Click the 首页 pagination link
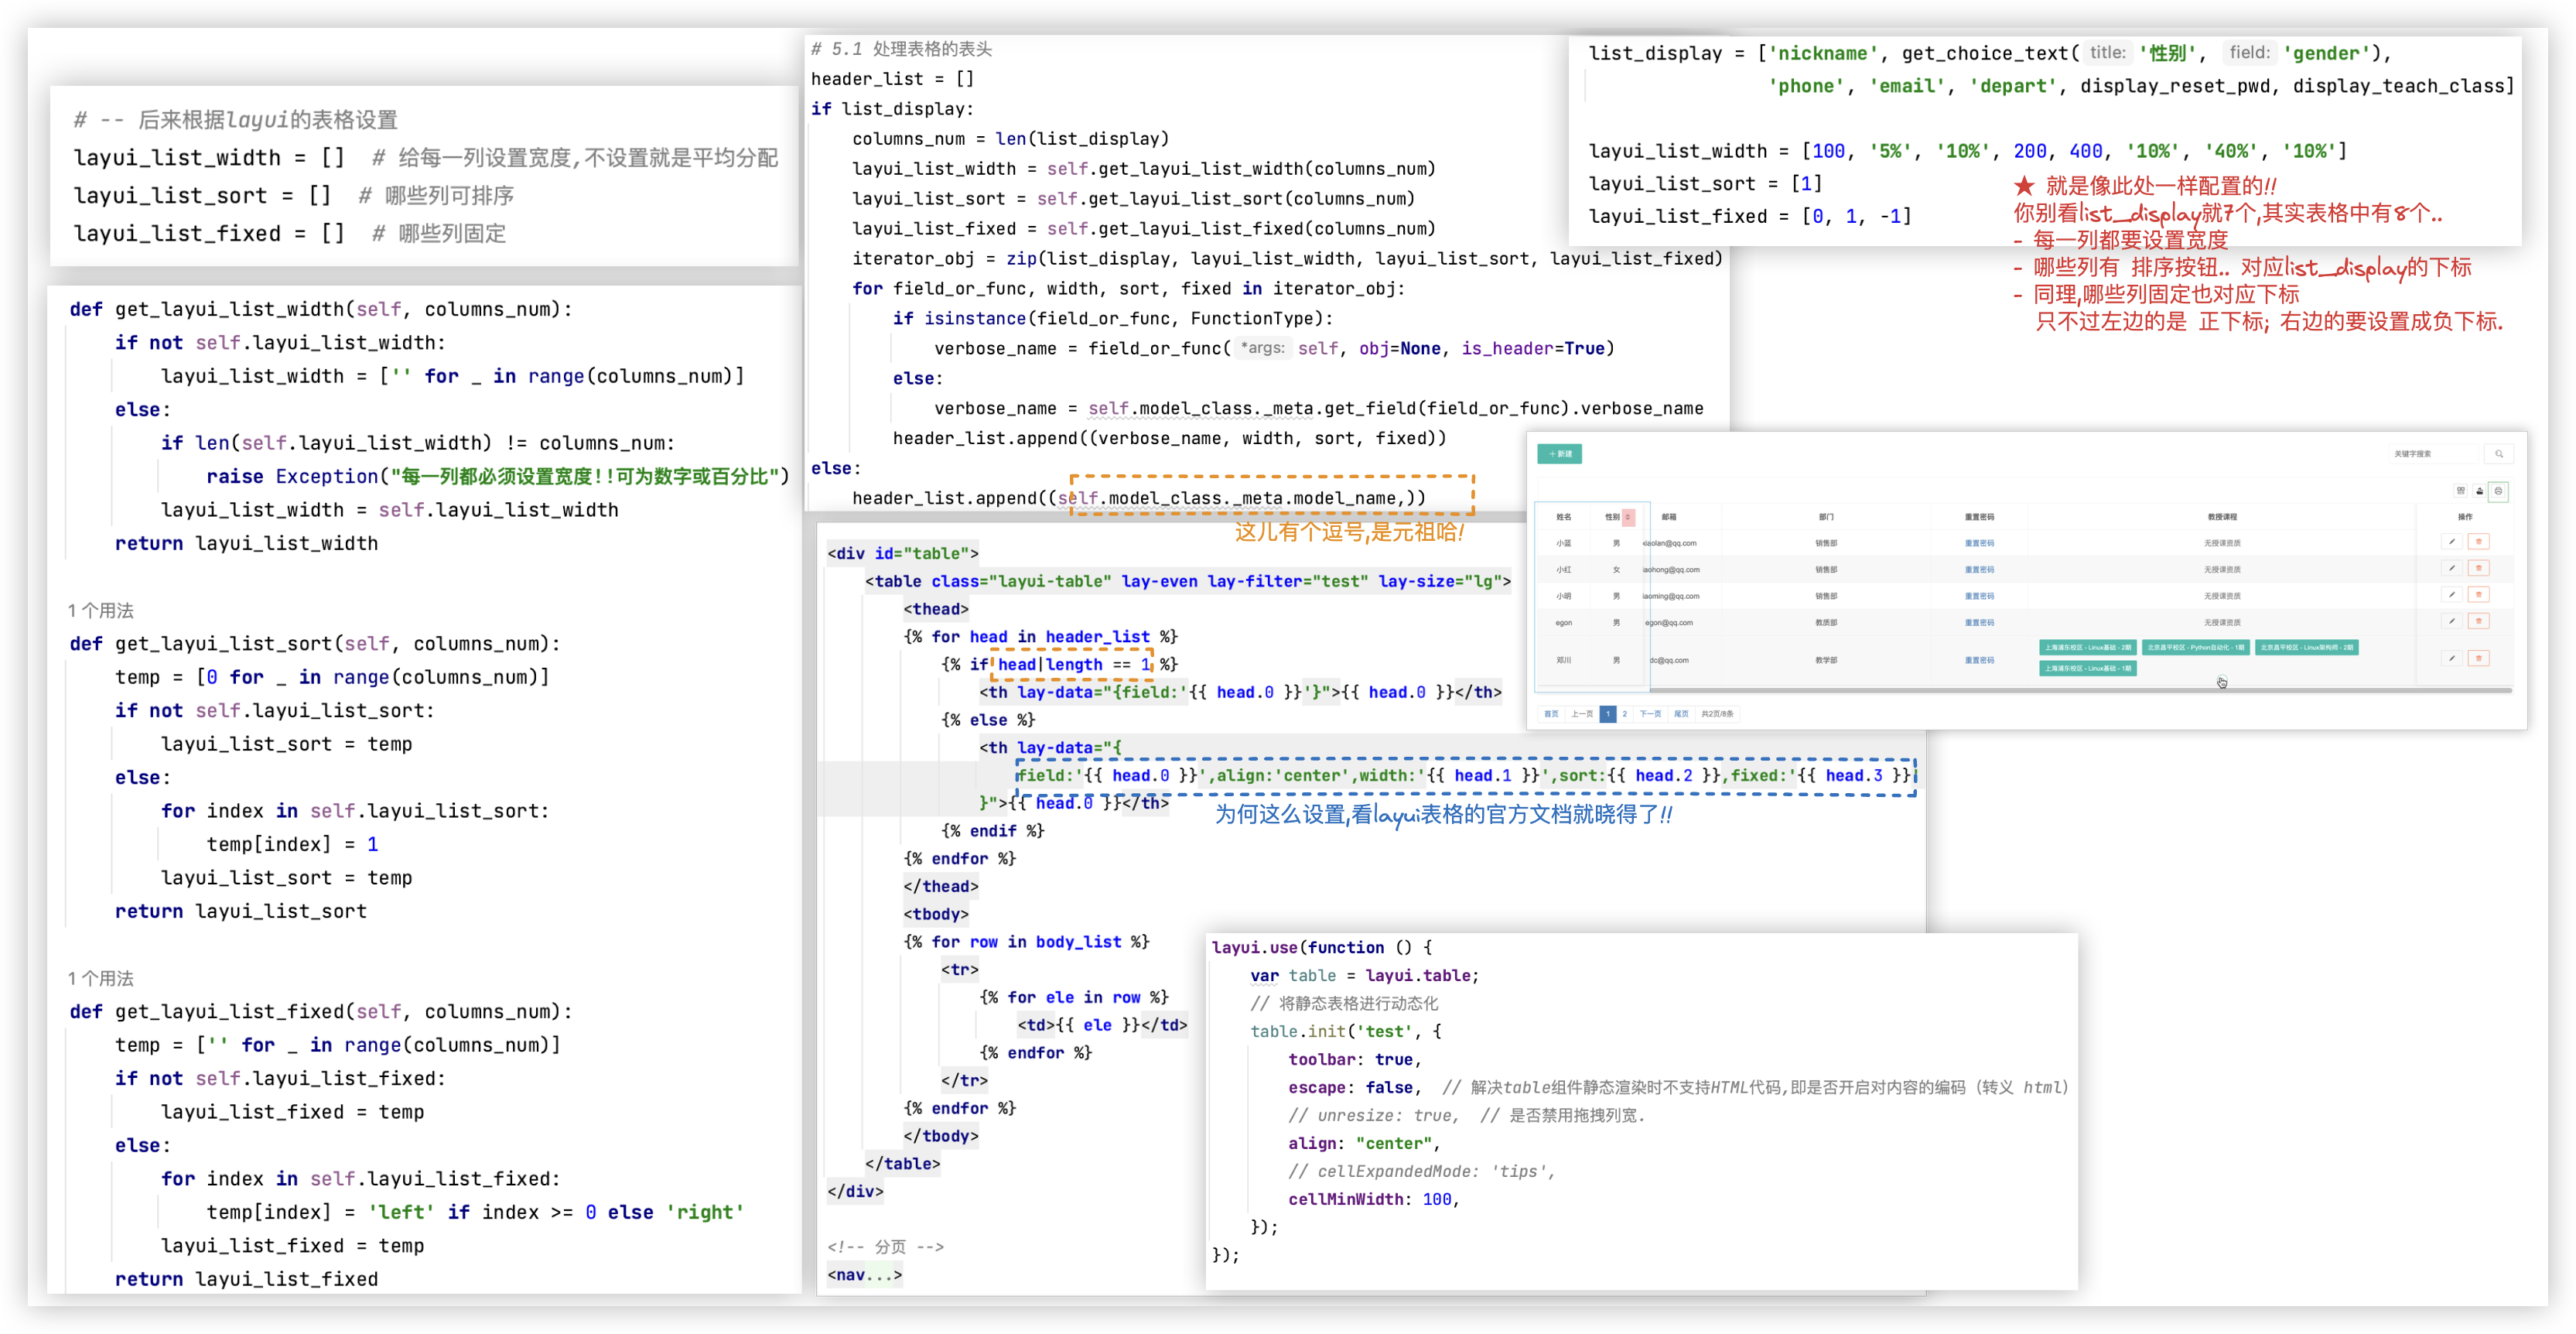The image size is (2576, 1334). [x=1551, y=714]
